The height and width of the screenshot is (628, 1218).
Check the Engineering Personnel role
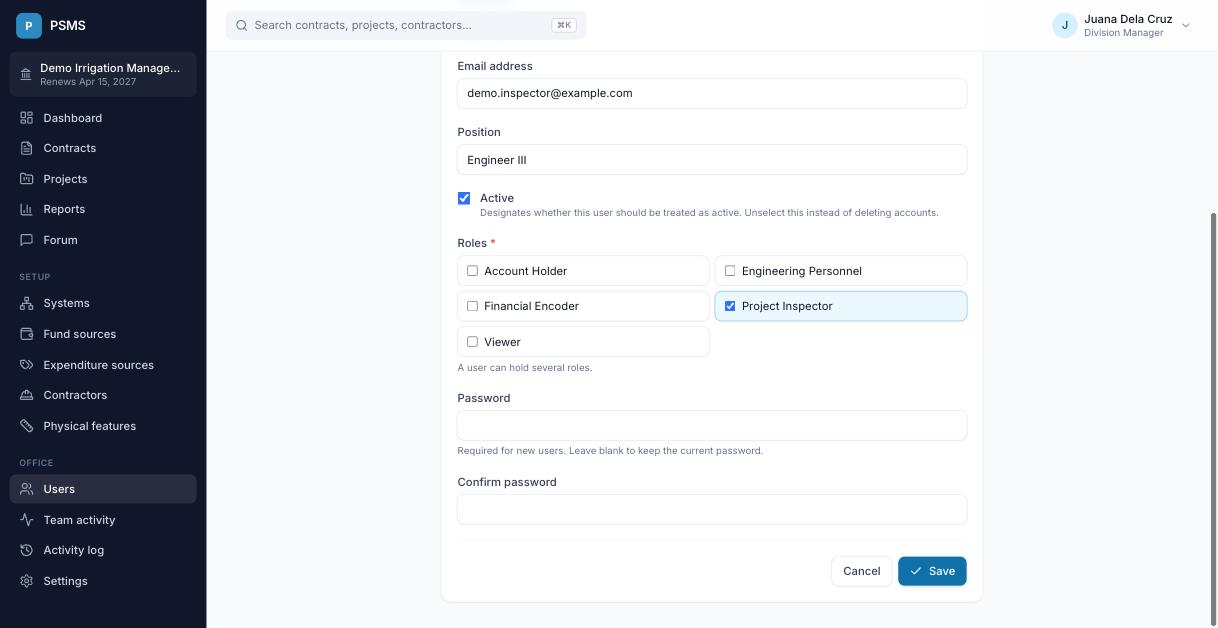click(x=730, y=271)
